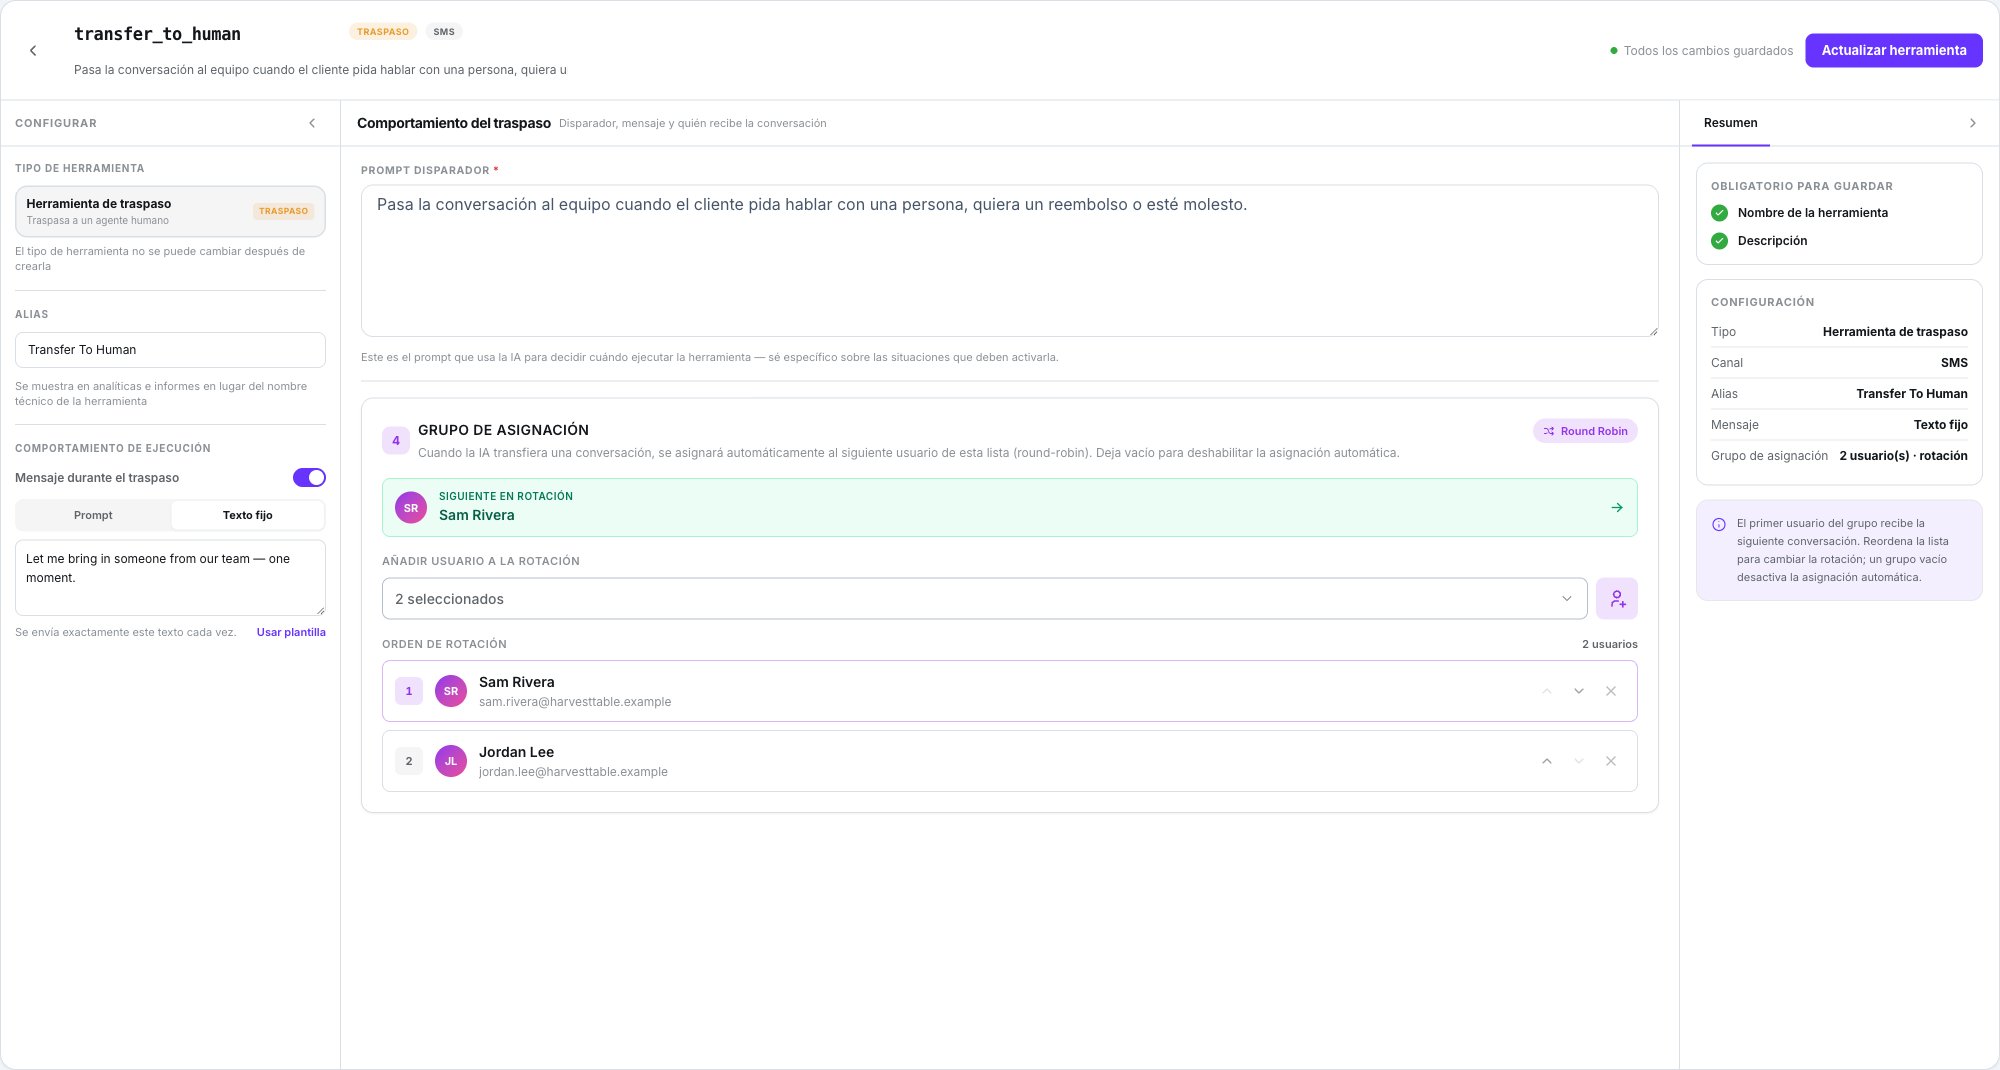Click the 2 usuario(s) · rotación value
The image size is (2000, 1070).
tap(1903, 456)
